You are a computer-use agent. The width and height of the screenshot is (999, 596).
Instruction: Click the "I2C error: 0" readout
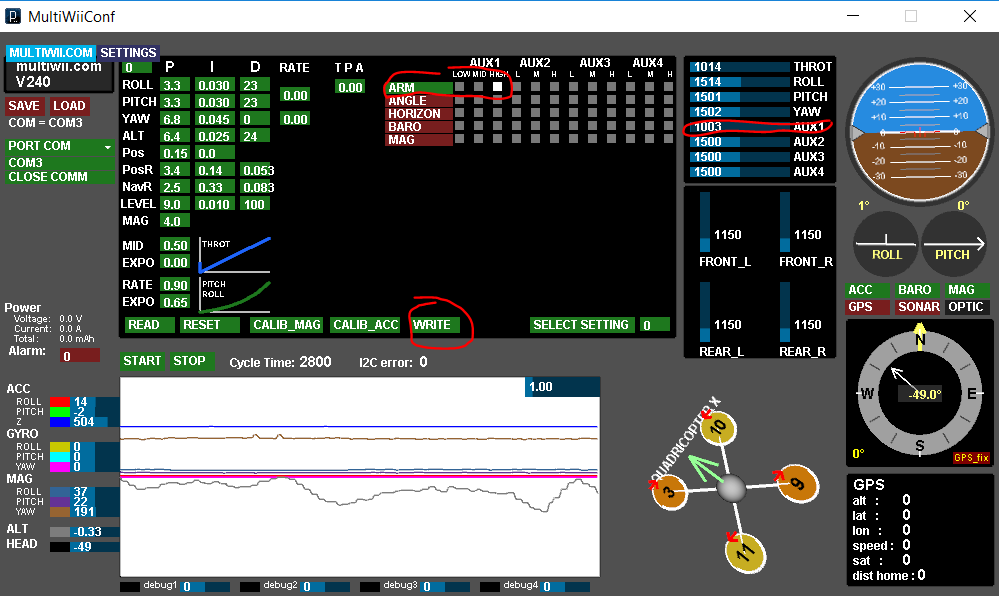pyautogui.click(x=393, y=362)
